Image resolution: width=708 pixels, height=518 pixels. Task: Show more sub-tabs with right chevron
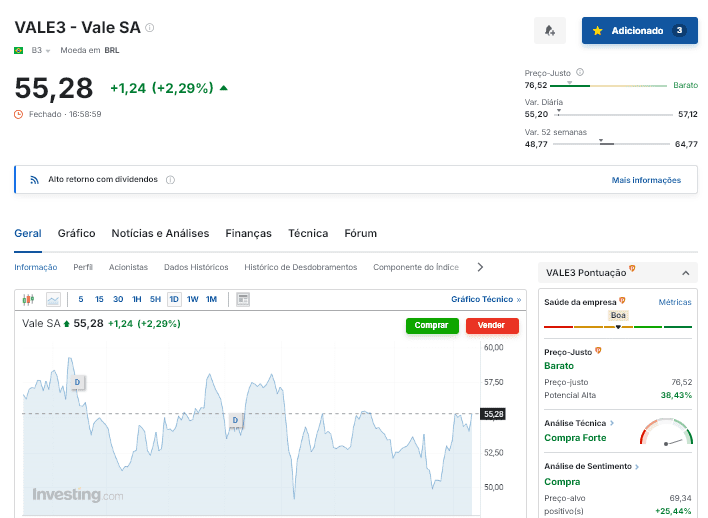tap(480, 267)
